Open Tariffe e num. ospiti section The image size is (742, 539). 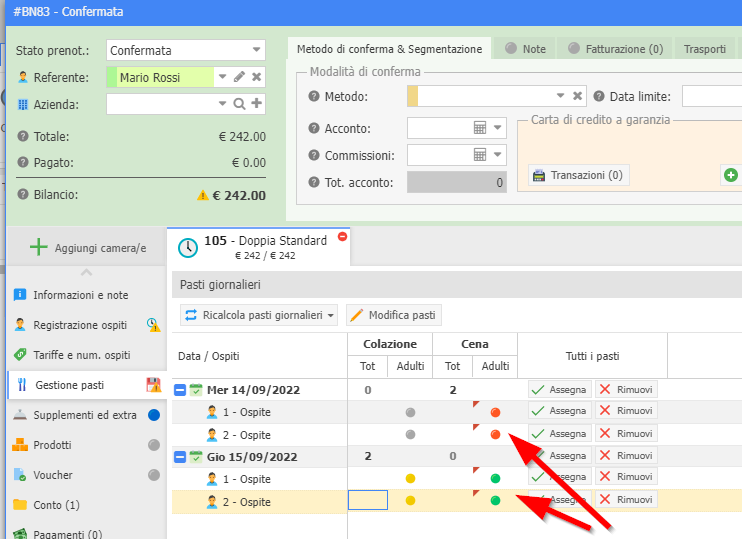87,355
